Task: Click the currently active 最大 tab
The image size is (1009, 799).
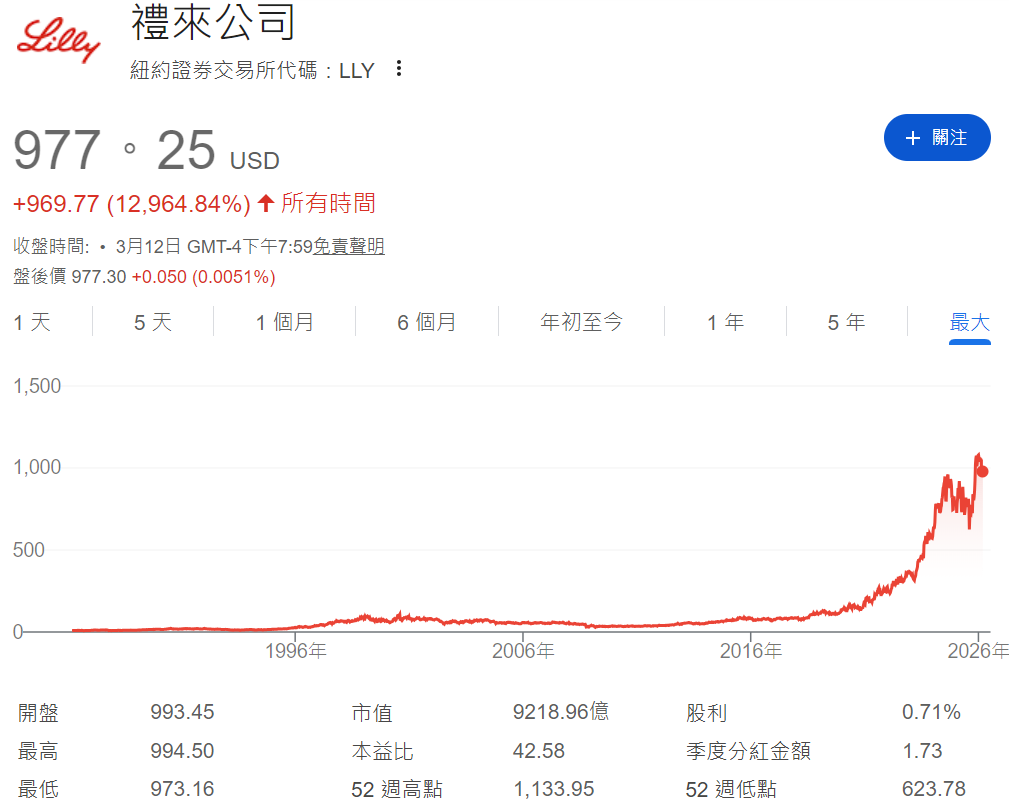Action: pyautogui.click(x=968, y=322)
